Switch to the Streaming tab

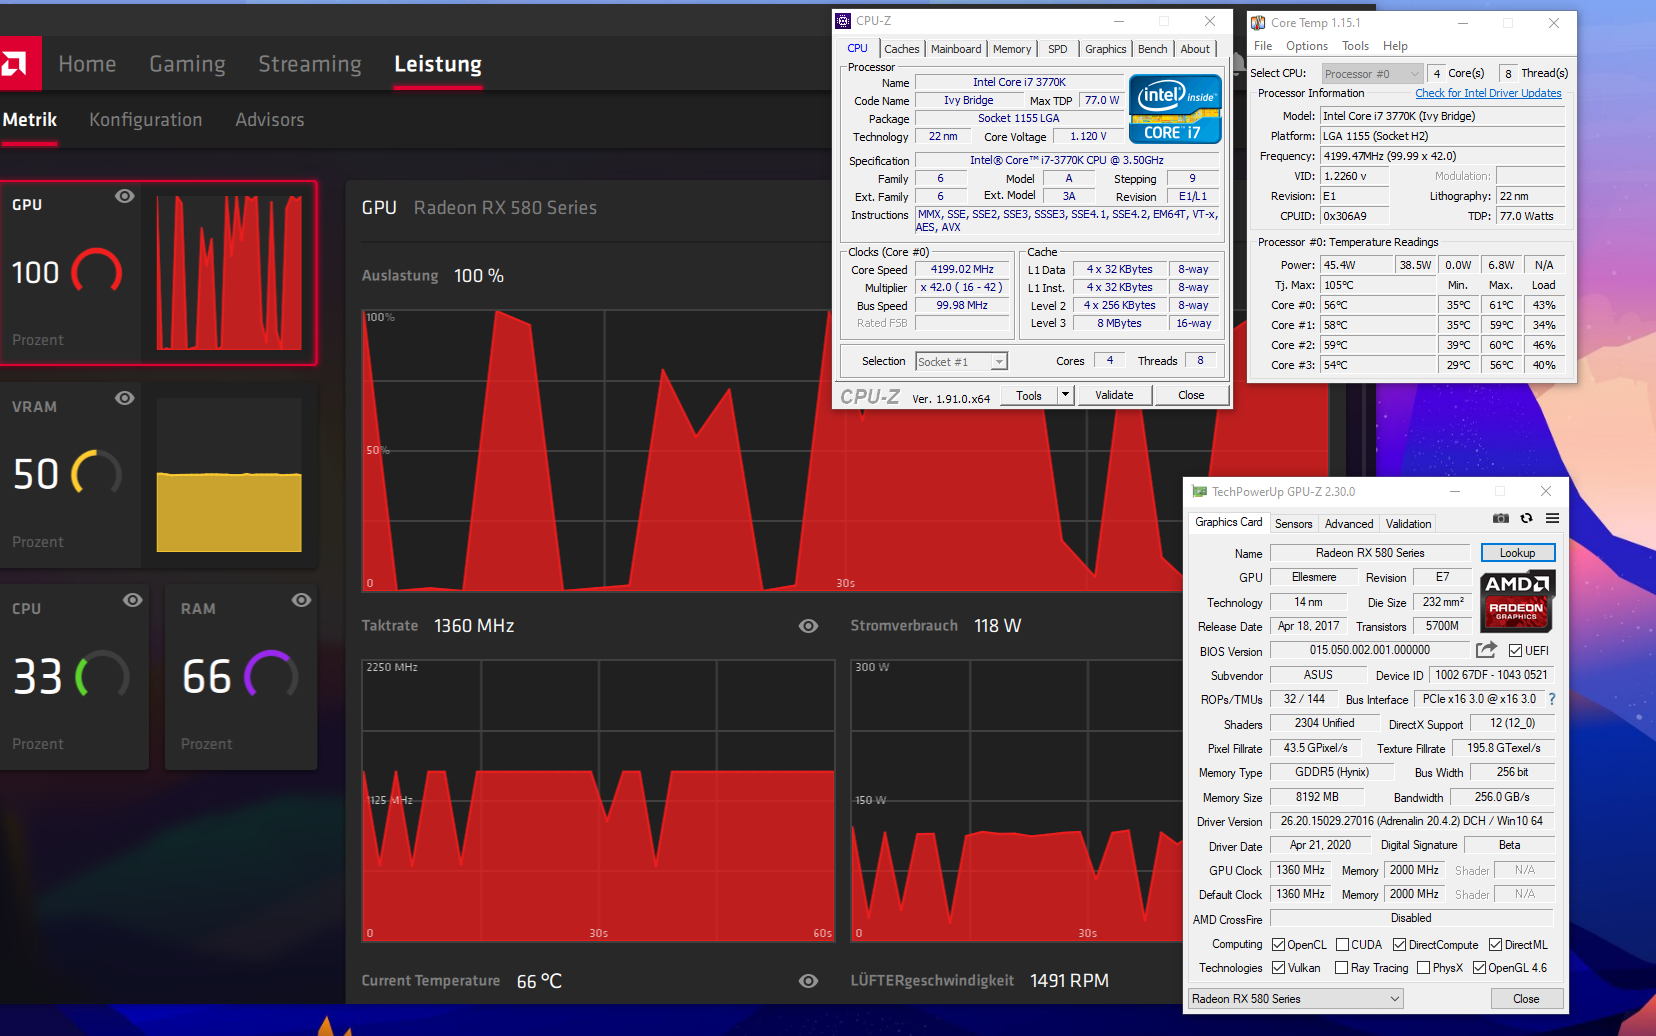(310, 64)
